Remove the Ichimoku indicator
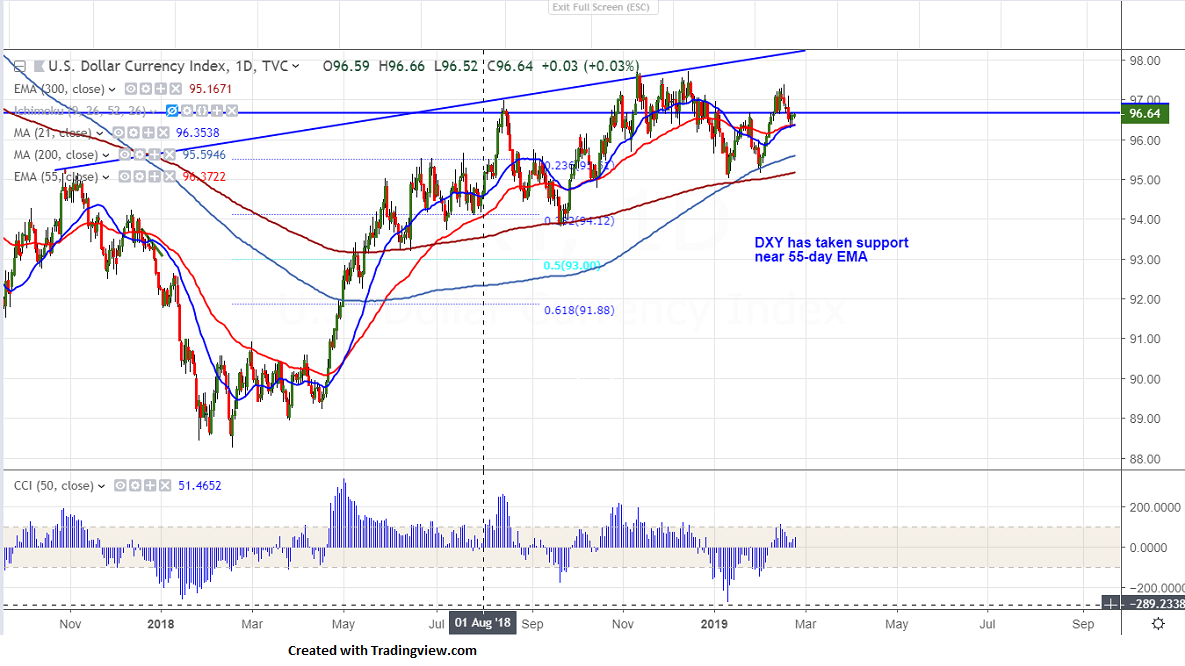1185x666 pixels. 232,111
